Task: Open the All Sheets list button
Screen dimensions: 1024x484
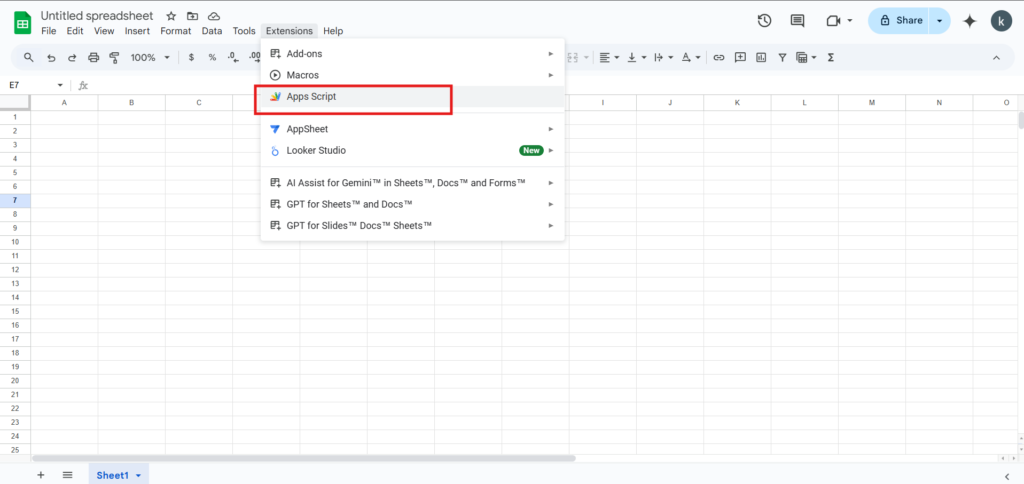Action: click(67, 476)
